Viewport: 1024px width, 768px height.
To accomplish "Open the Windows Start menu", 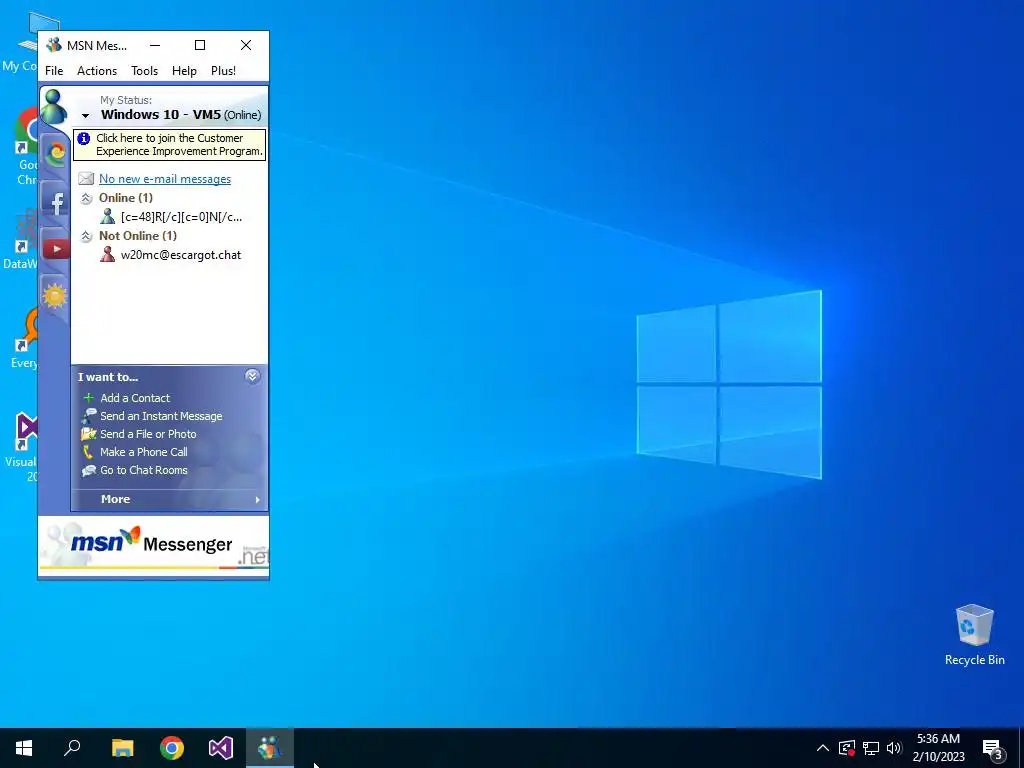I will (24, 748).
